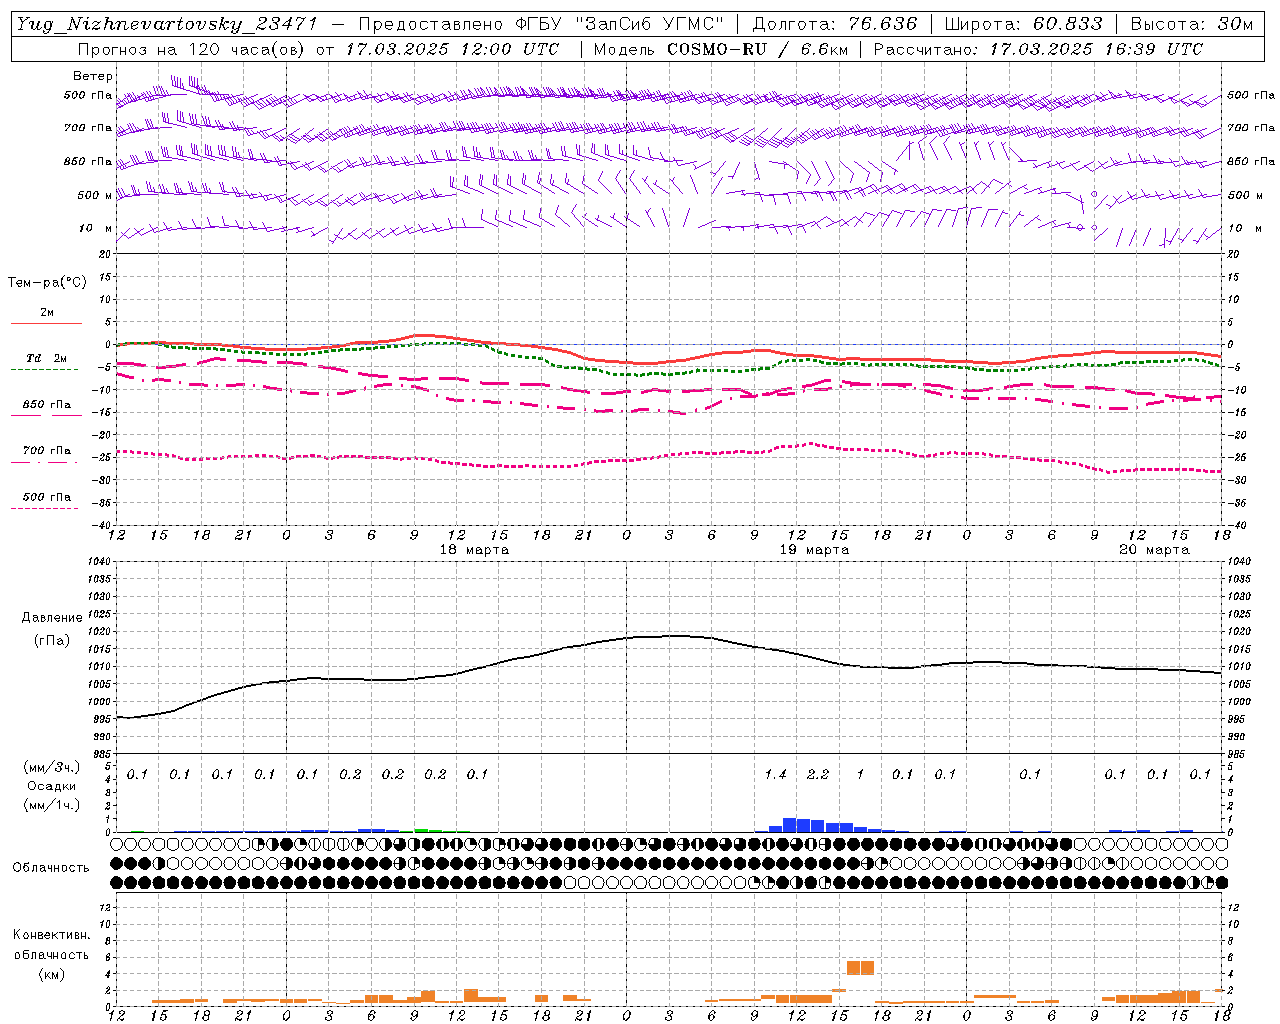Click the Широта: 60.833 header field

(x=1024, y=24)
